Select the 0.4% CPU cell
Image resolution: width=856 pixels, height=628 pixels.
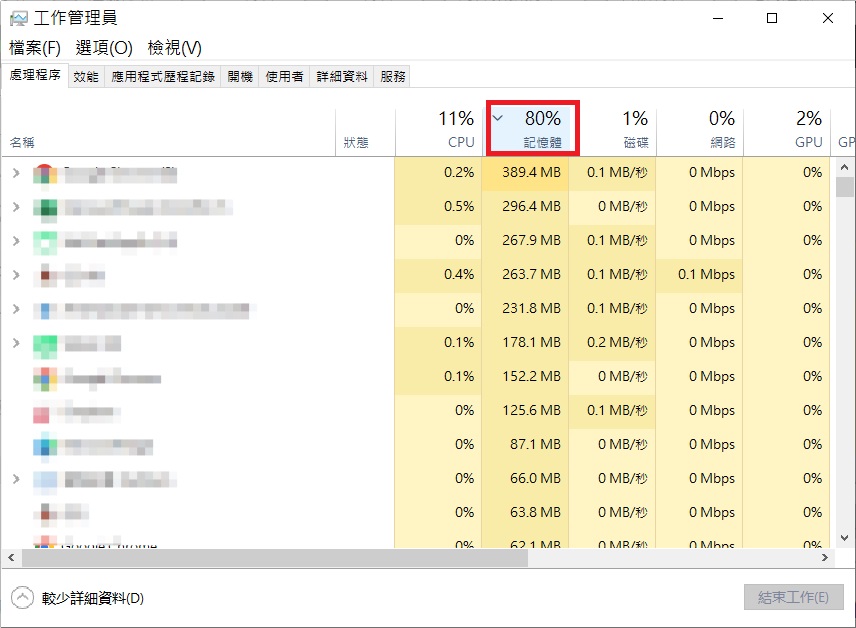coord(438,274)
